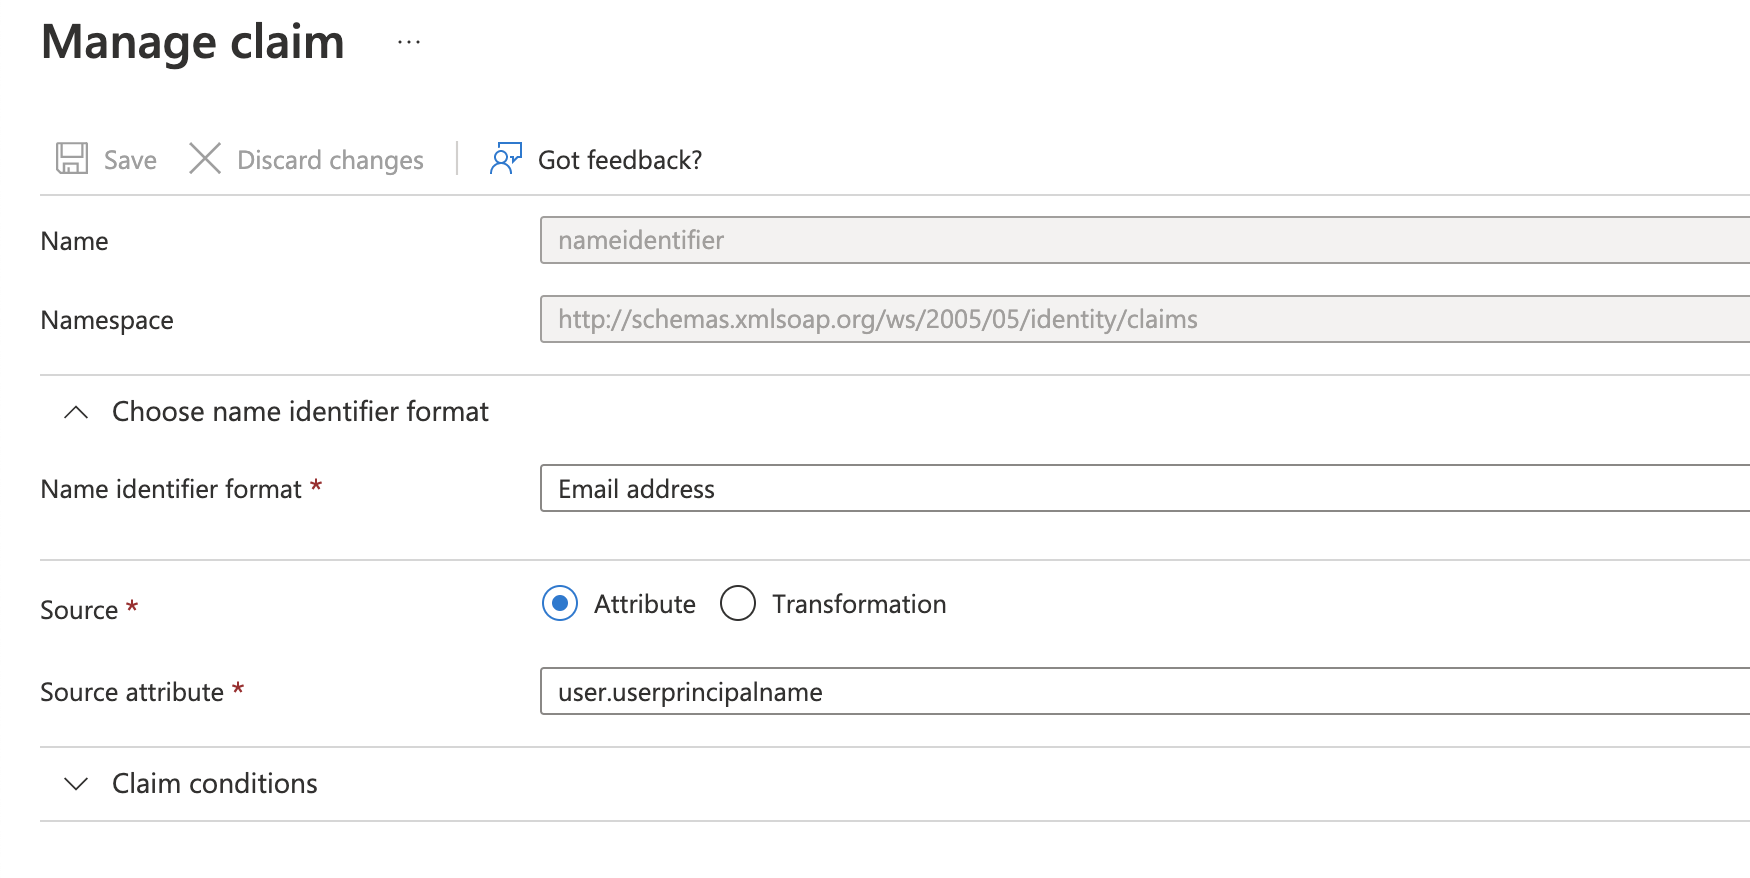Image resolution: width=1750 pixels, height=878 pixels.
Task: Collapse the Choose name identifier format section
Action: (300, 412)
